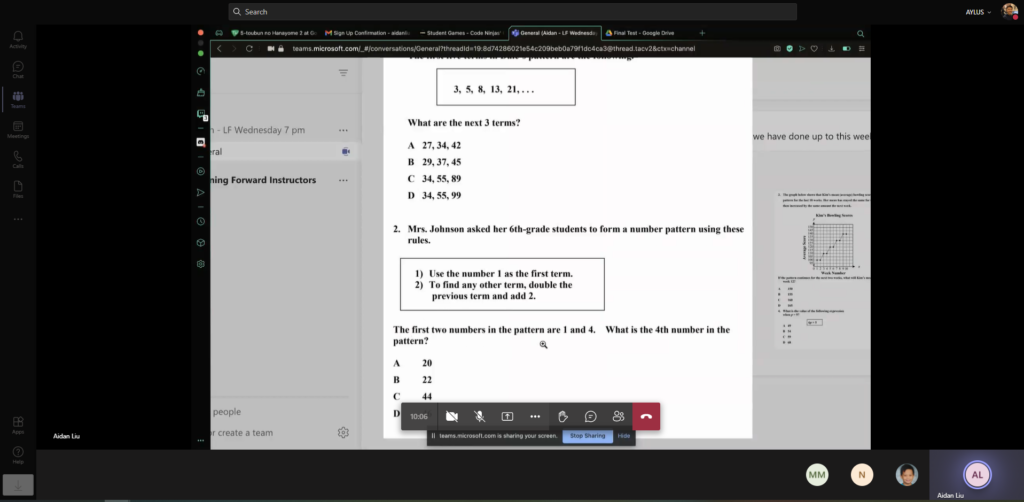Viewport: 1024px width, 502px height.
Task: Open more options for Forward Instructors team
Action: click(x=343, y=180)
